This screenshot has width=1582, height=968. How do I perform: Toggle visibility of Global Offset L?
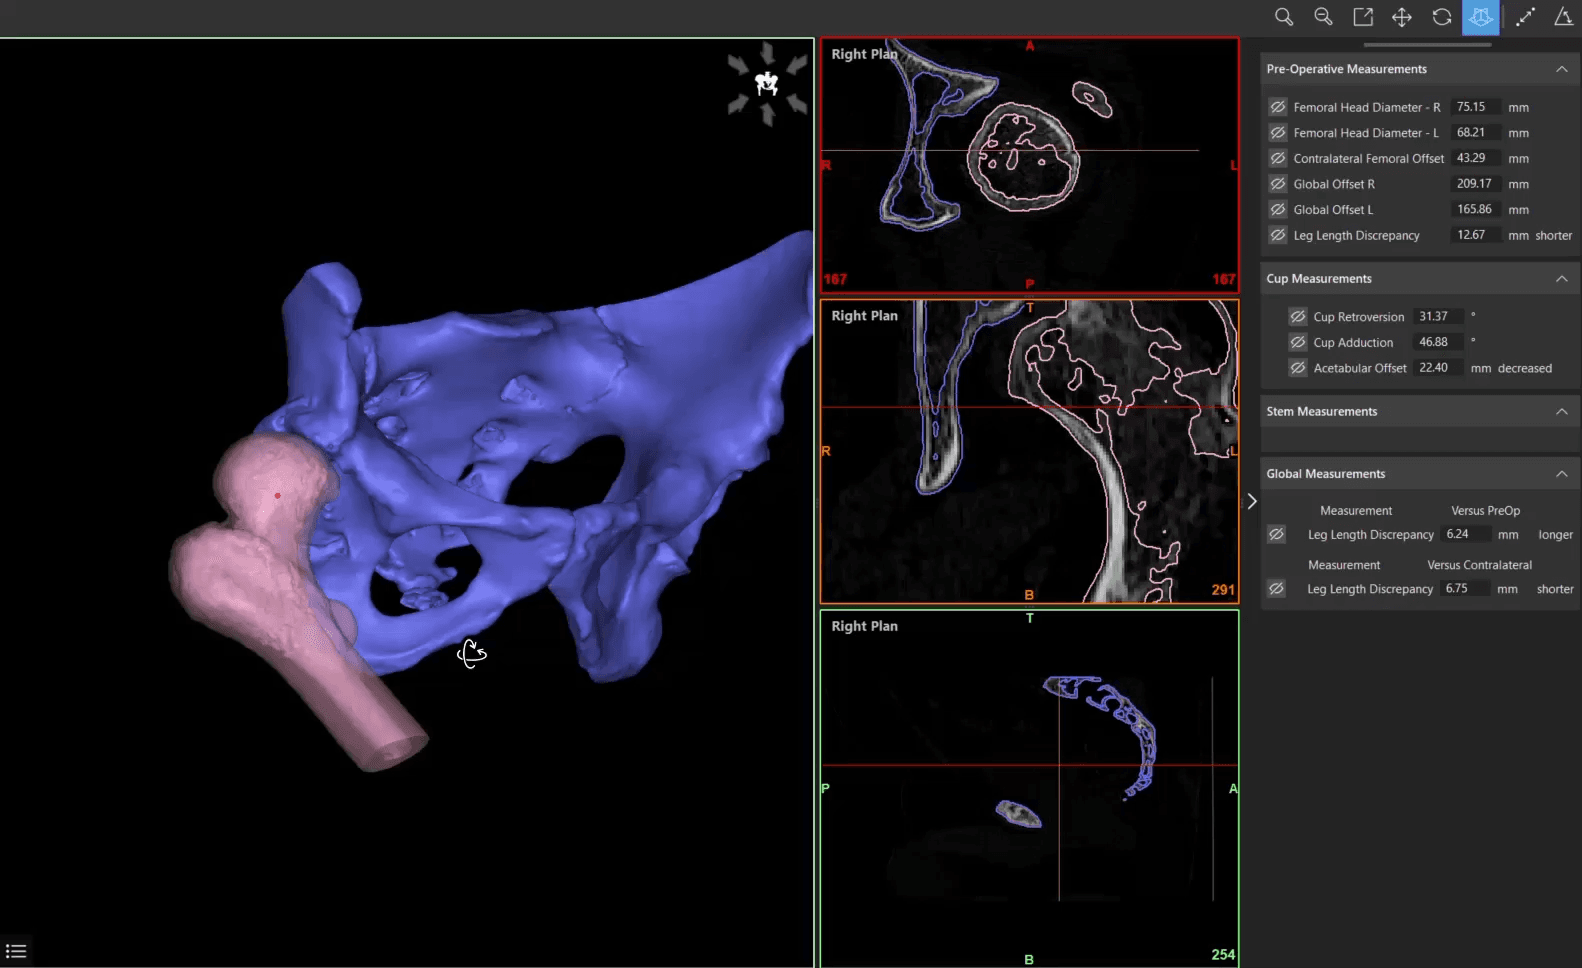1278,209
